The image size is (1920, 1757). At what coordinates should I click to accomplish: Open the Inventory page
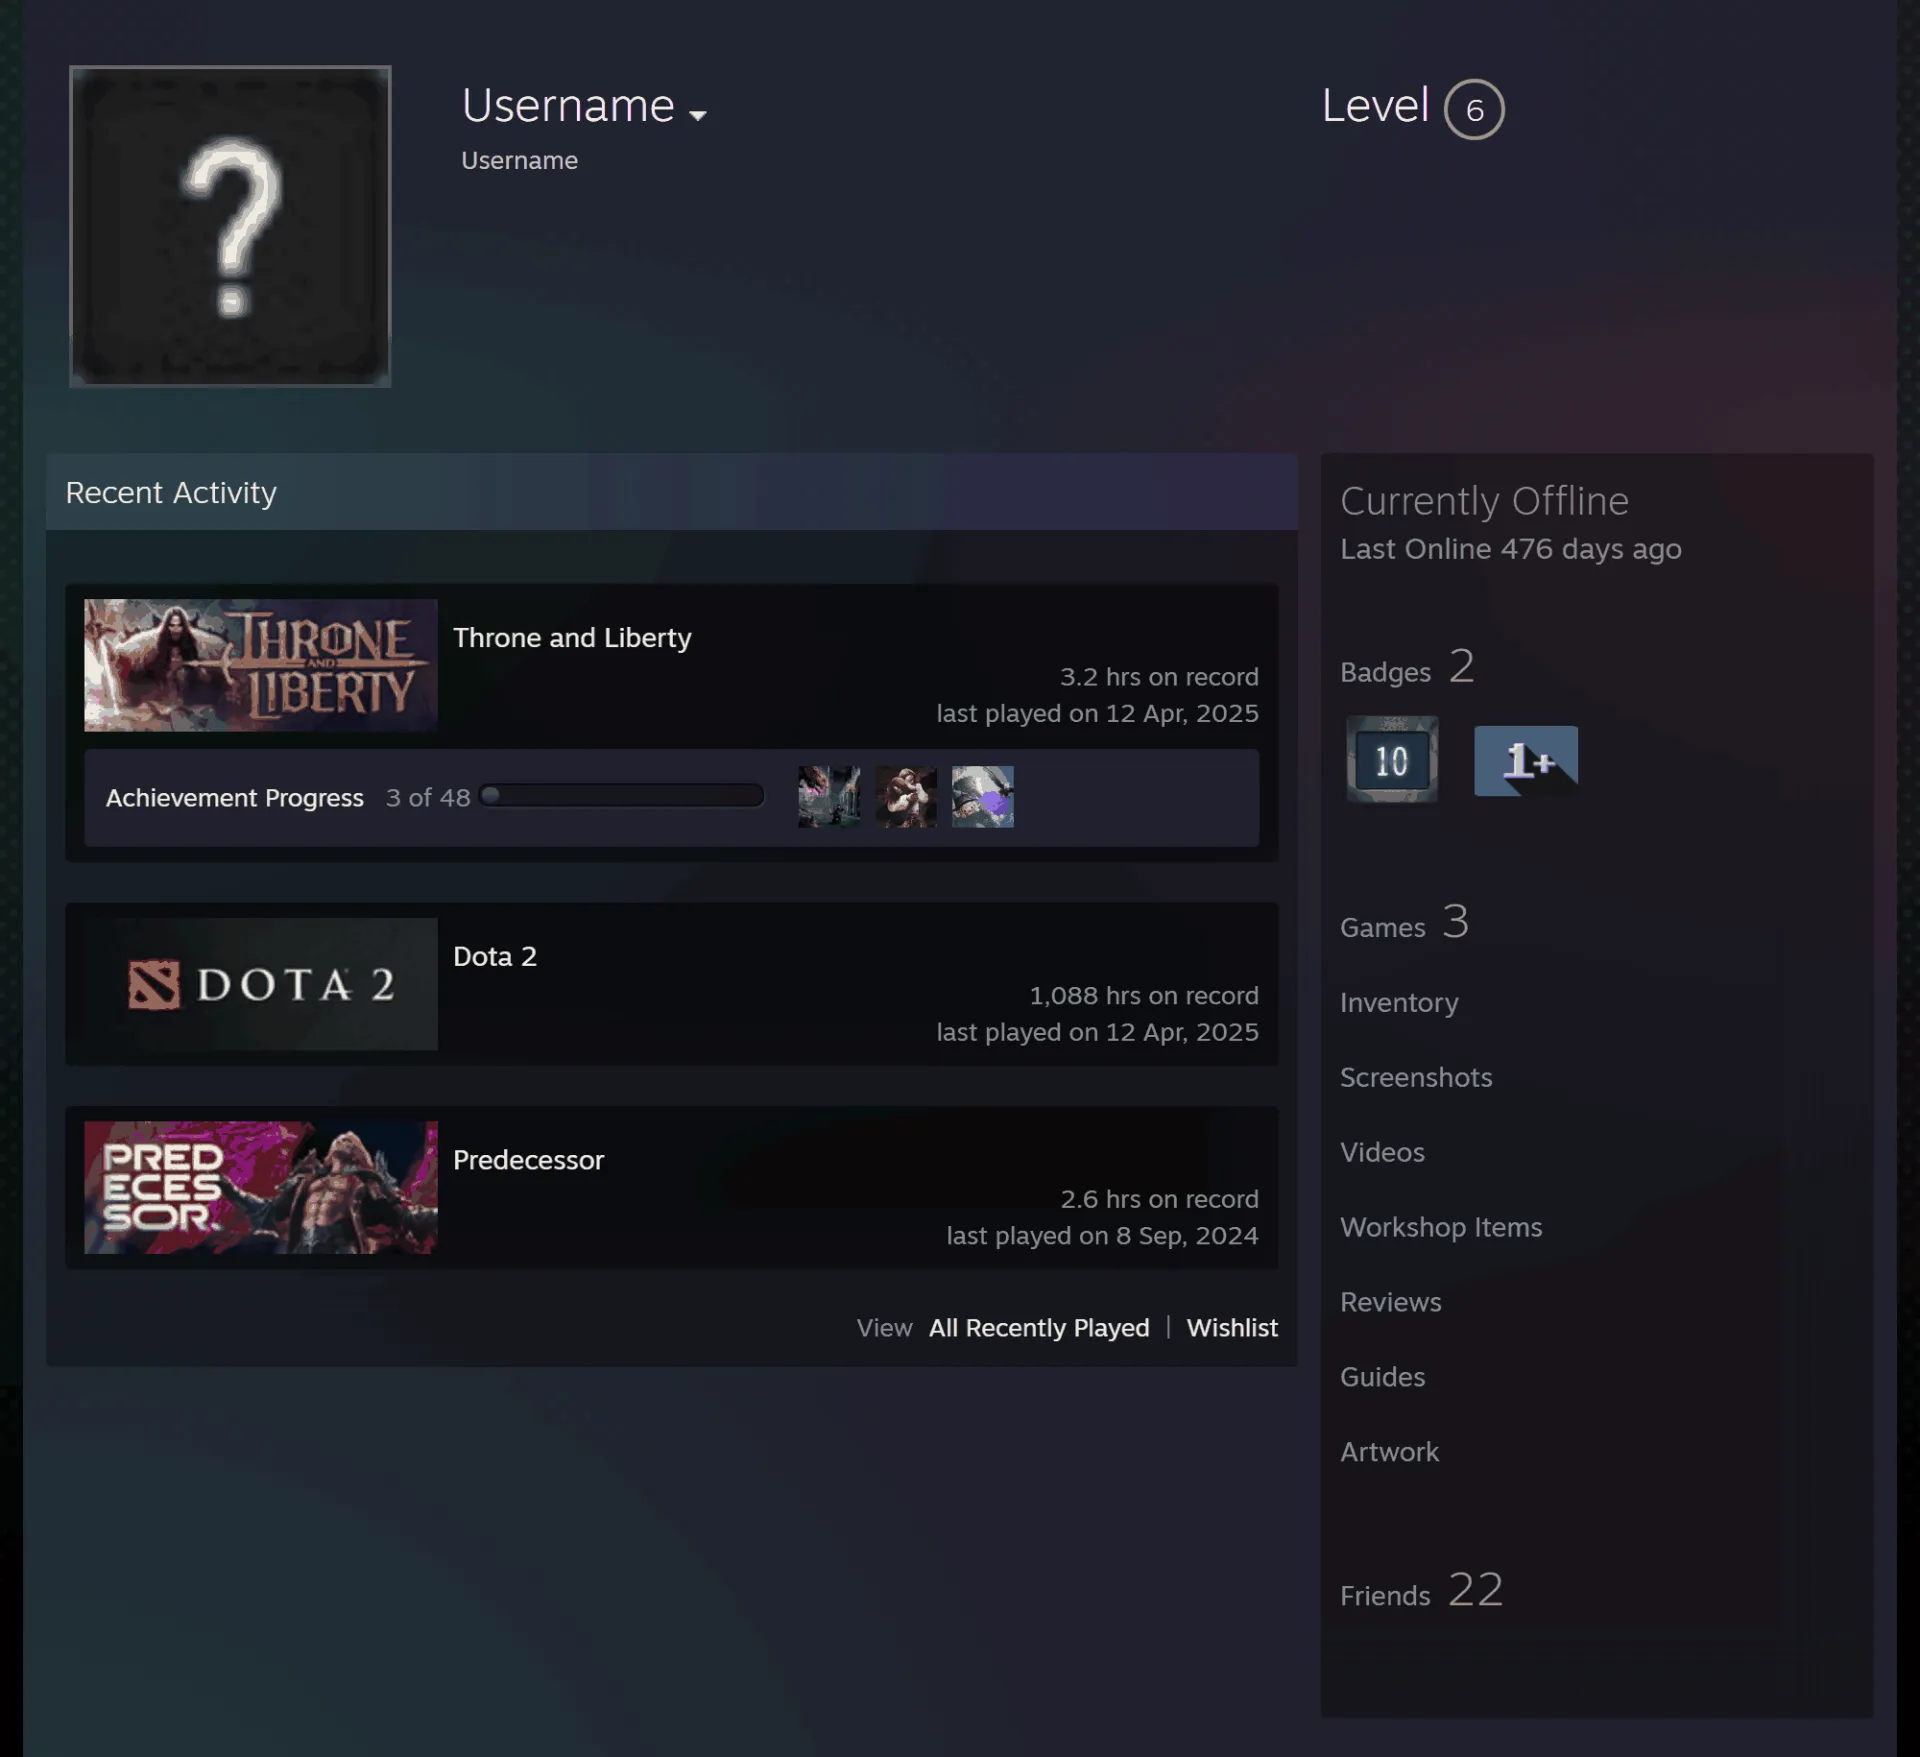[1399, 1003]
